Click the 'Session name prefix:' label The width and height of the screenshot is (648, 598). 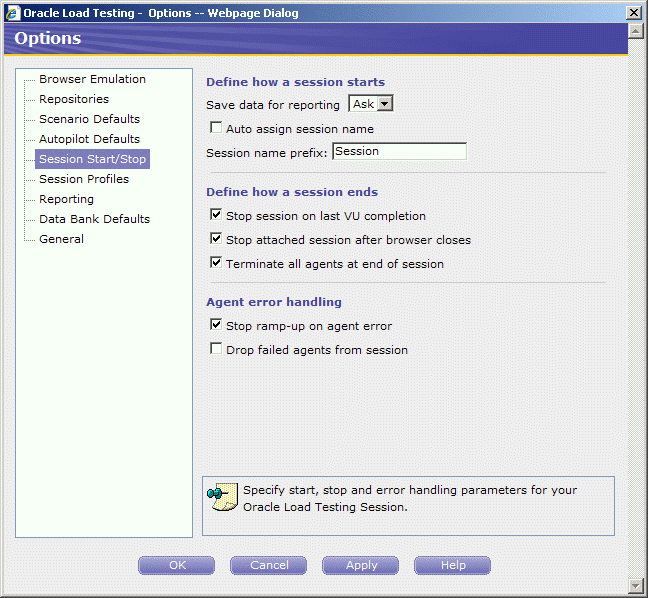pyautogui.click(x=267, y=153)
